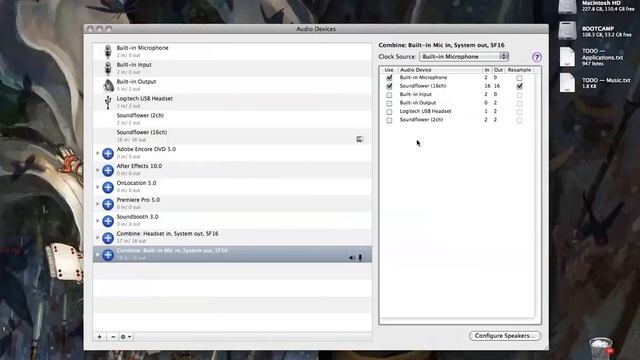
Task: Expand Adobe Encore DVD 5.0 disclosure triangle
Action: coord(98,153)
